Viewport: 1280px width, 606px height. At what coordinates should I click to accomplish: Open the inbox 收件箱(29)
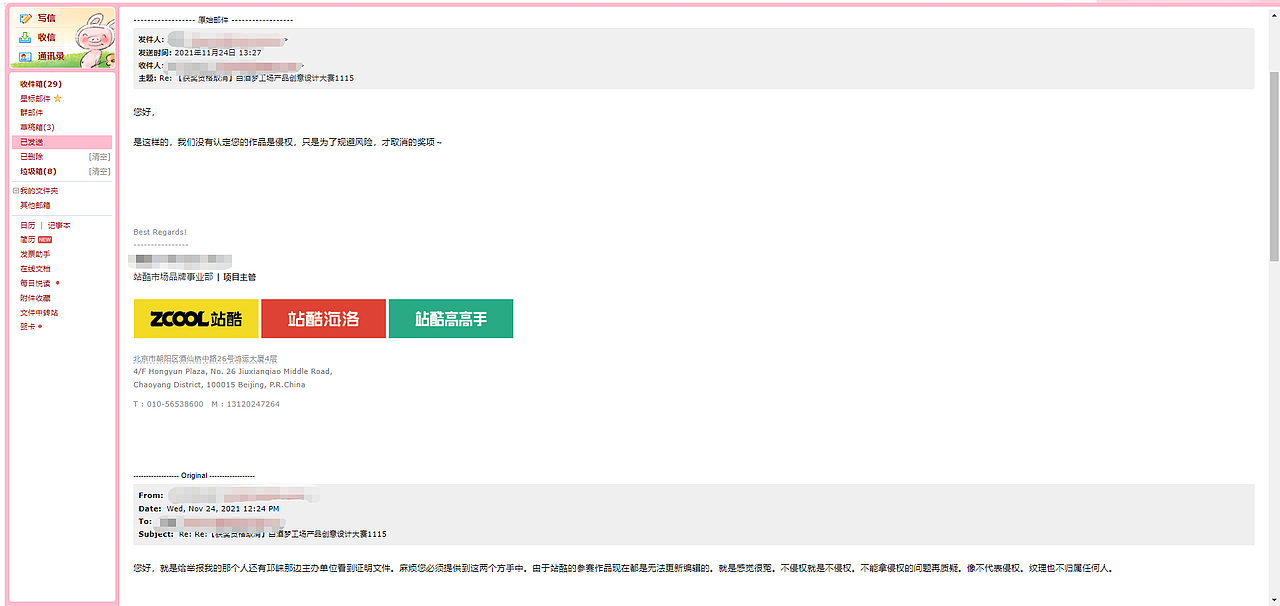pos(41,84)
